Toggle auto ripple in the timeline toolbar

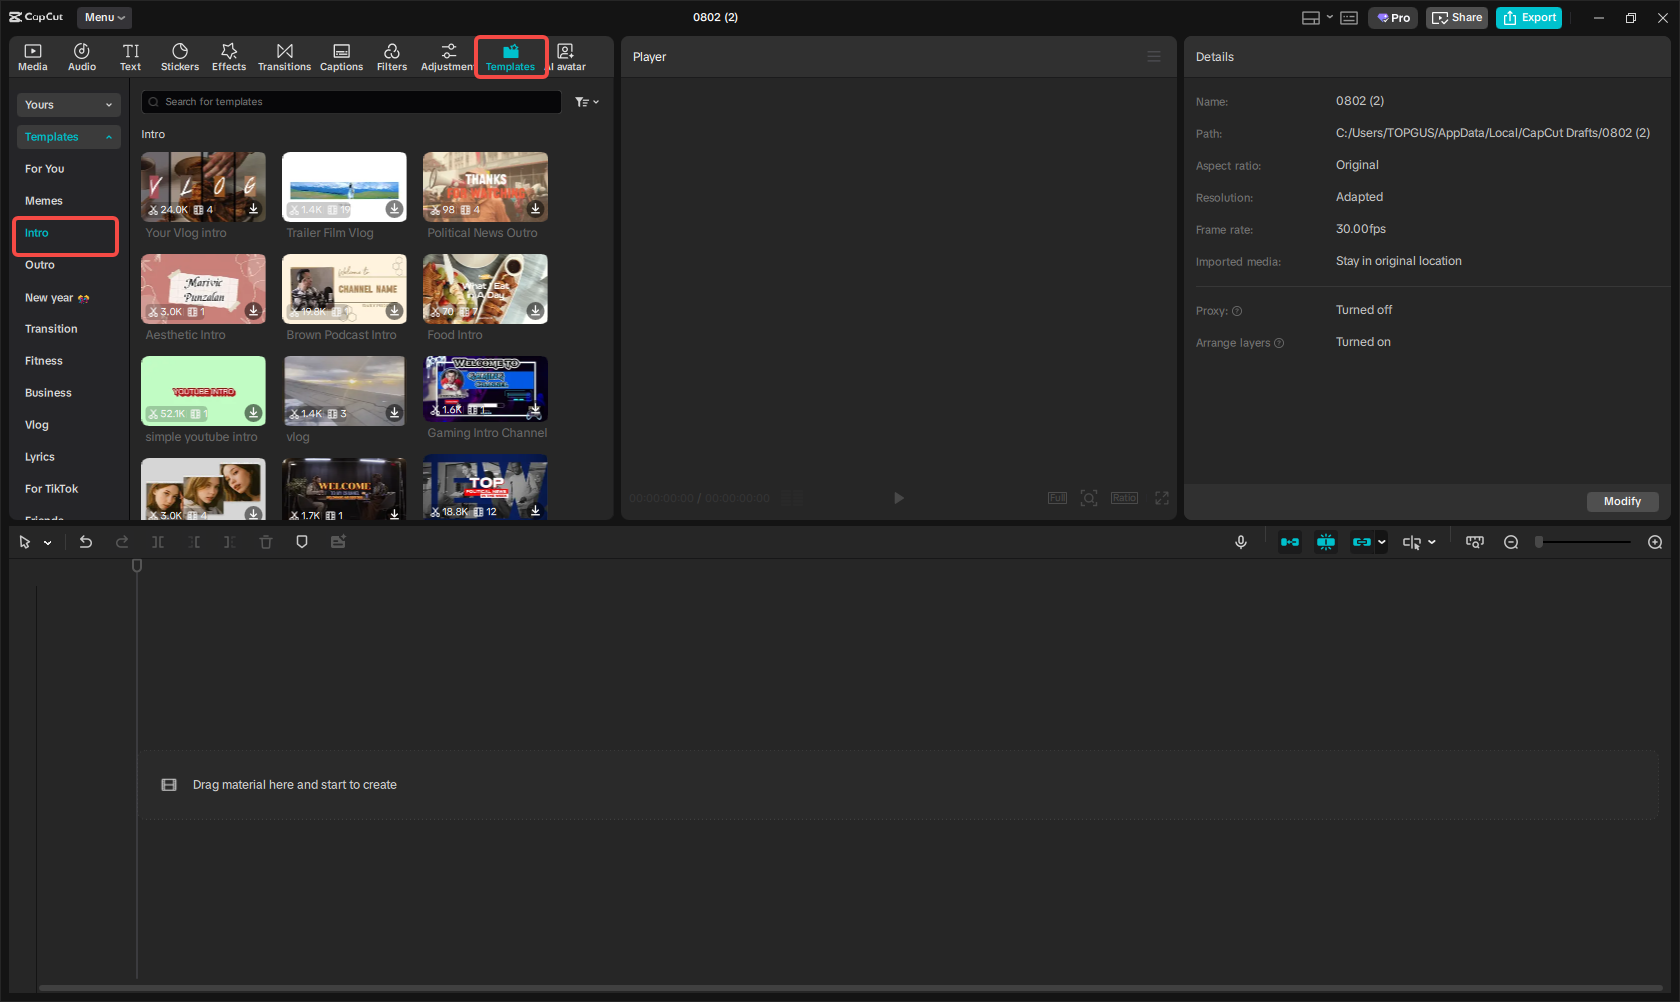(1289, 542)
